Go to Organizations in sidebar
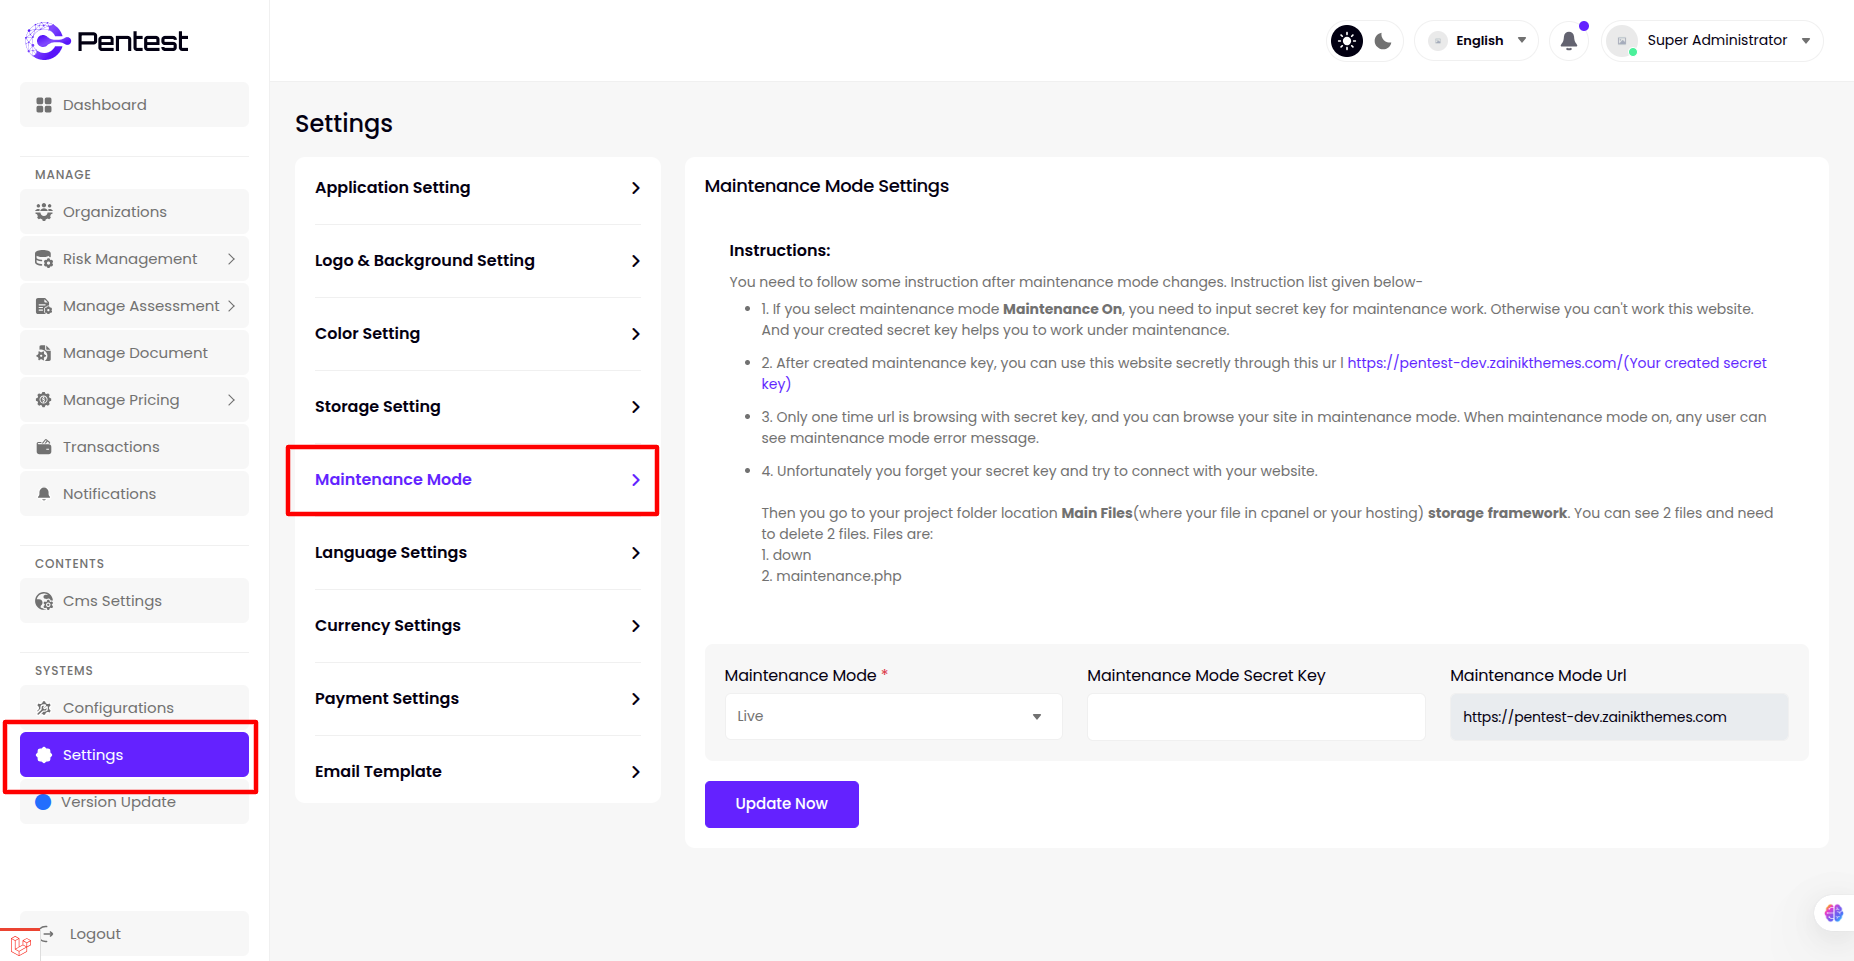Screen dimensions: 1854x961 click(x=134, y=212)
